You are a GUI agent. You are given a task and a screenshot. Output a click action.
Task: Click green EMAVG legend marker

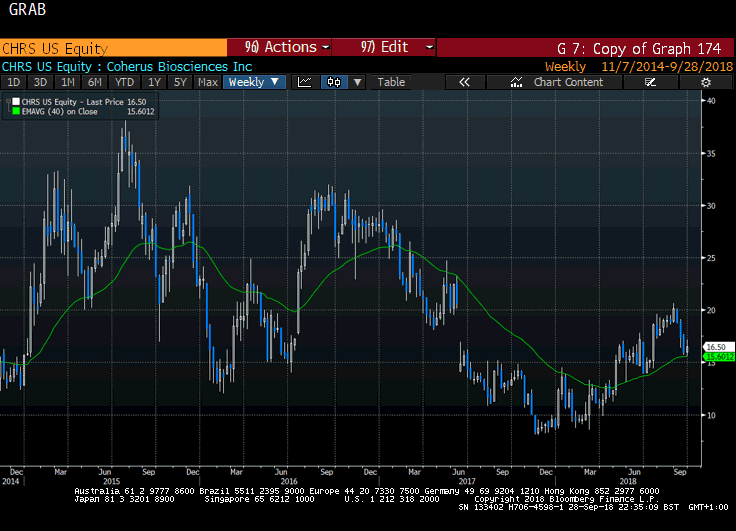[15, 112]
